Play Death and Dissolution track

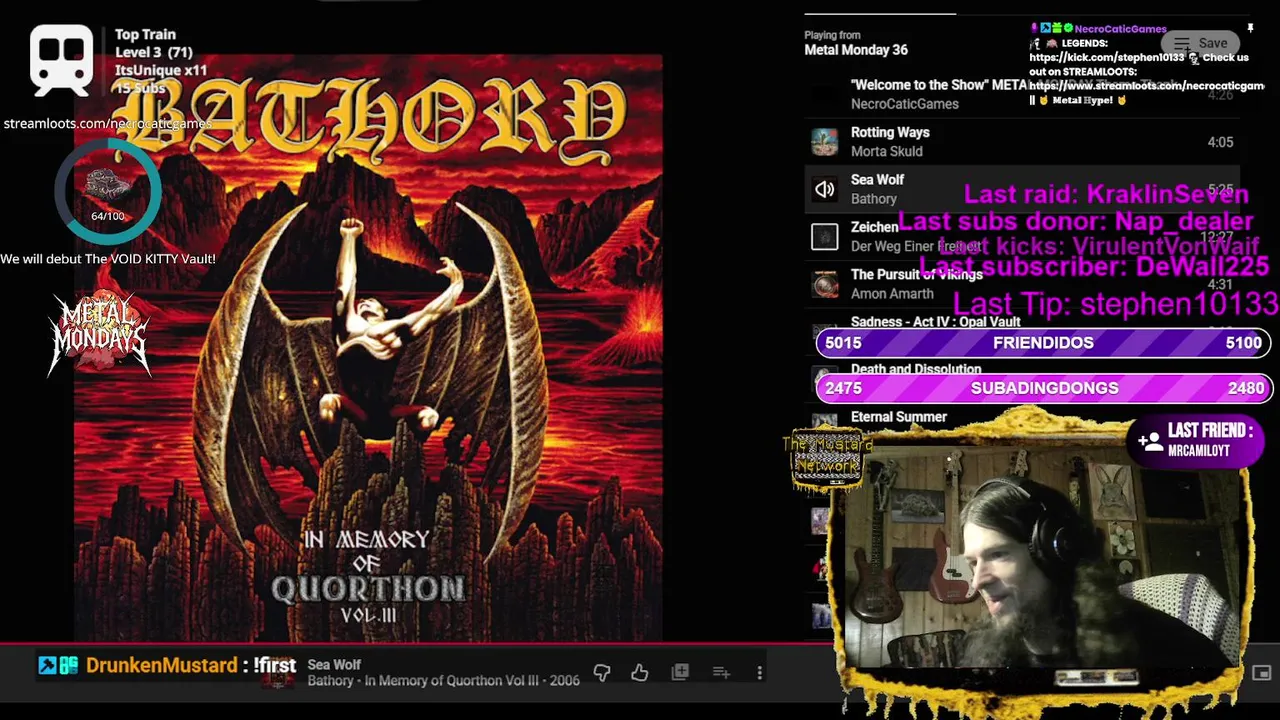(916, 369)
